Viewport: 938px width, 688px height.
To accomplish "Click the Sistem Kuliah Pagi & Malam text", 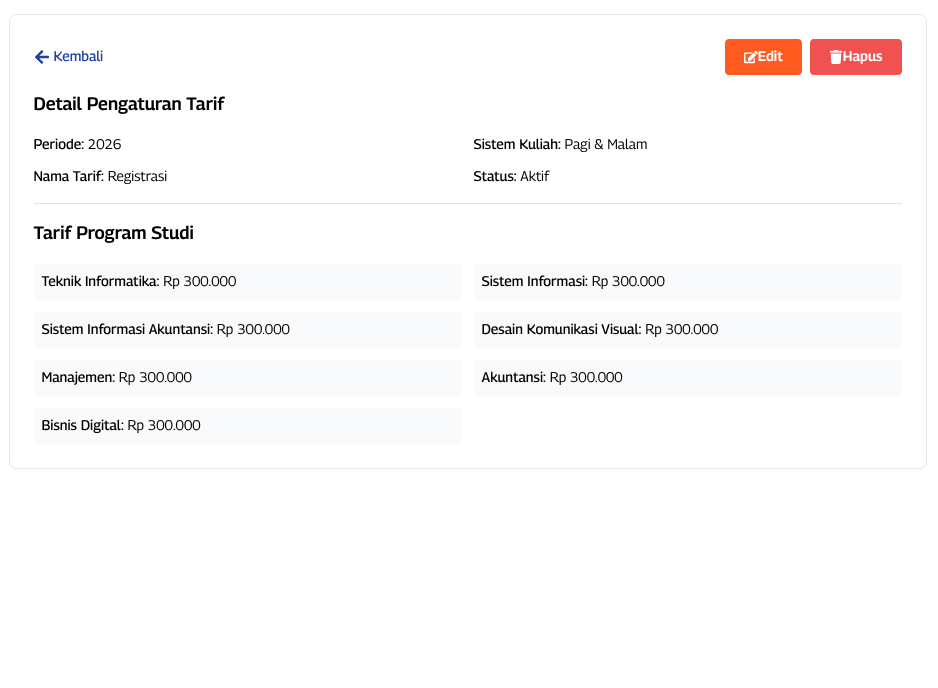I will (560, 144).
